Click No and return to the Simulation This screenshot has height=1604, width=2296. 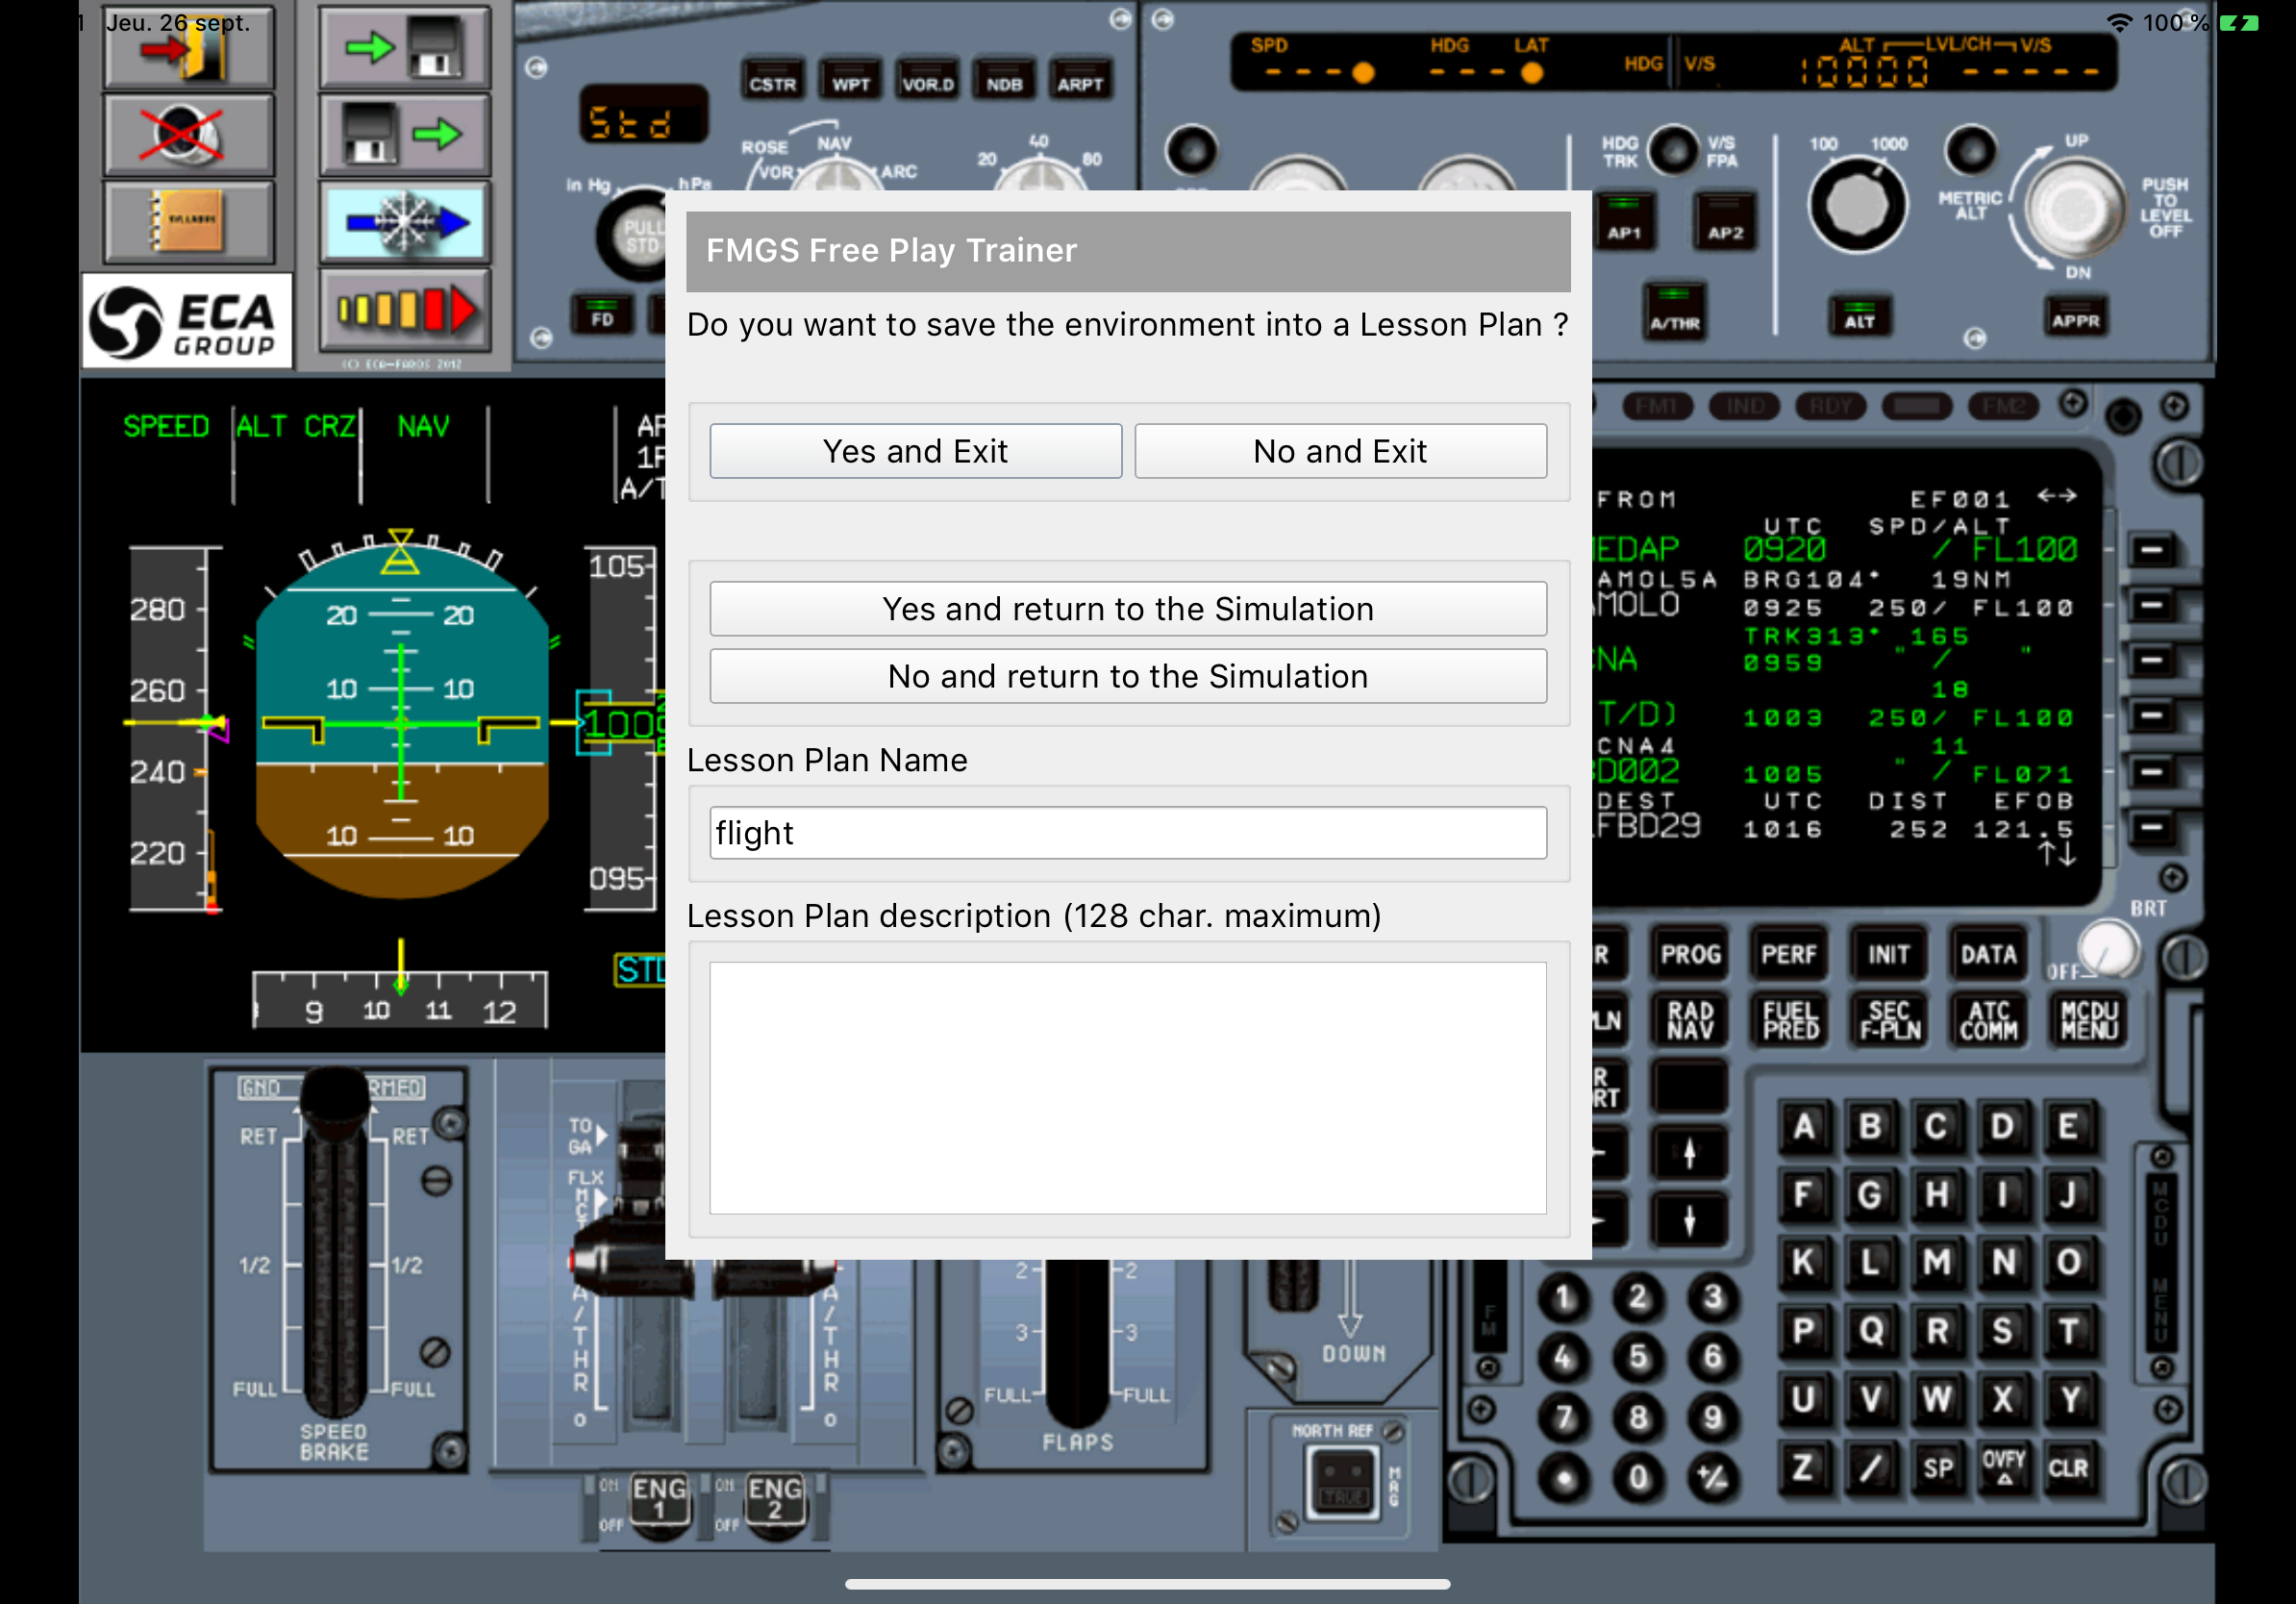[x=1127, y=677]
